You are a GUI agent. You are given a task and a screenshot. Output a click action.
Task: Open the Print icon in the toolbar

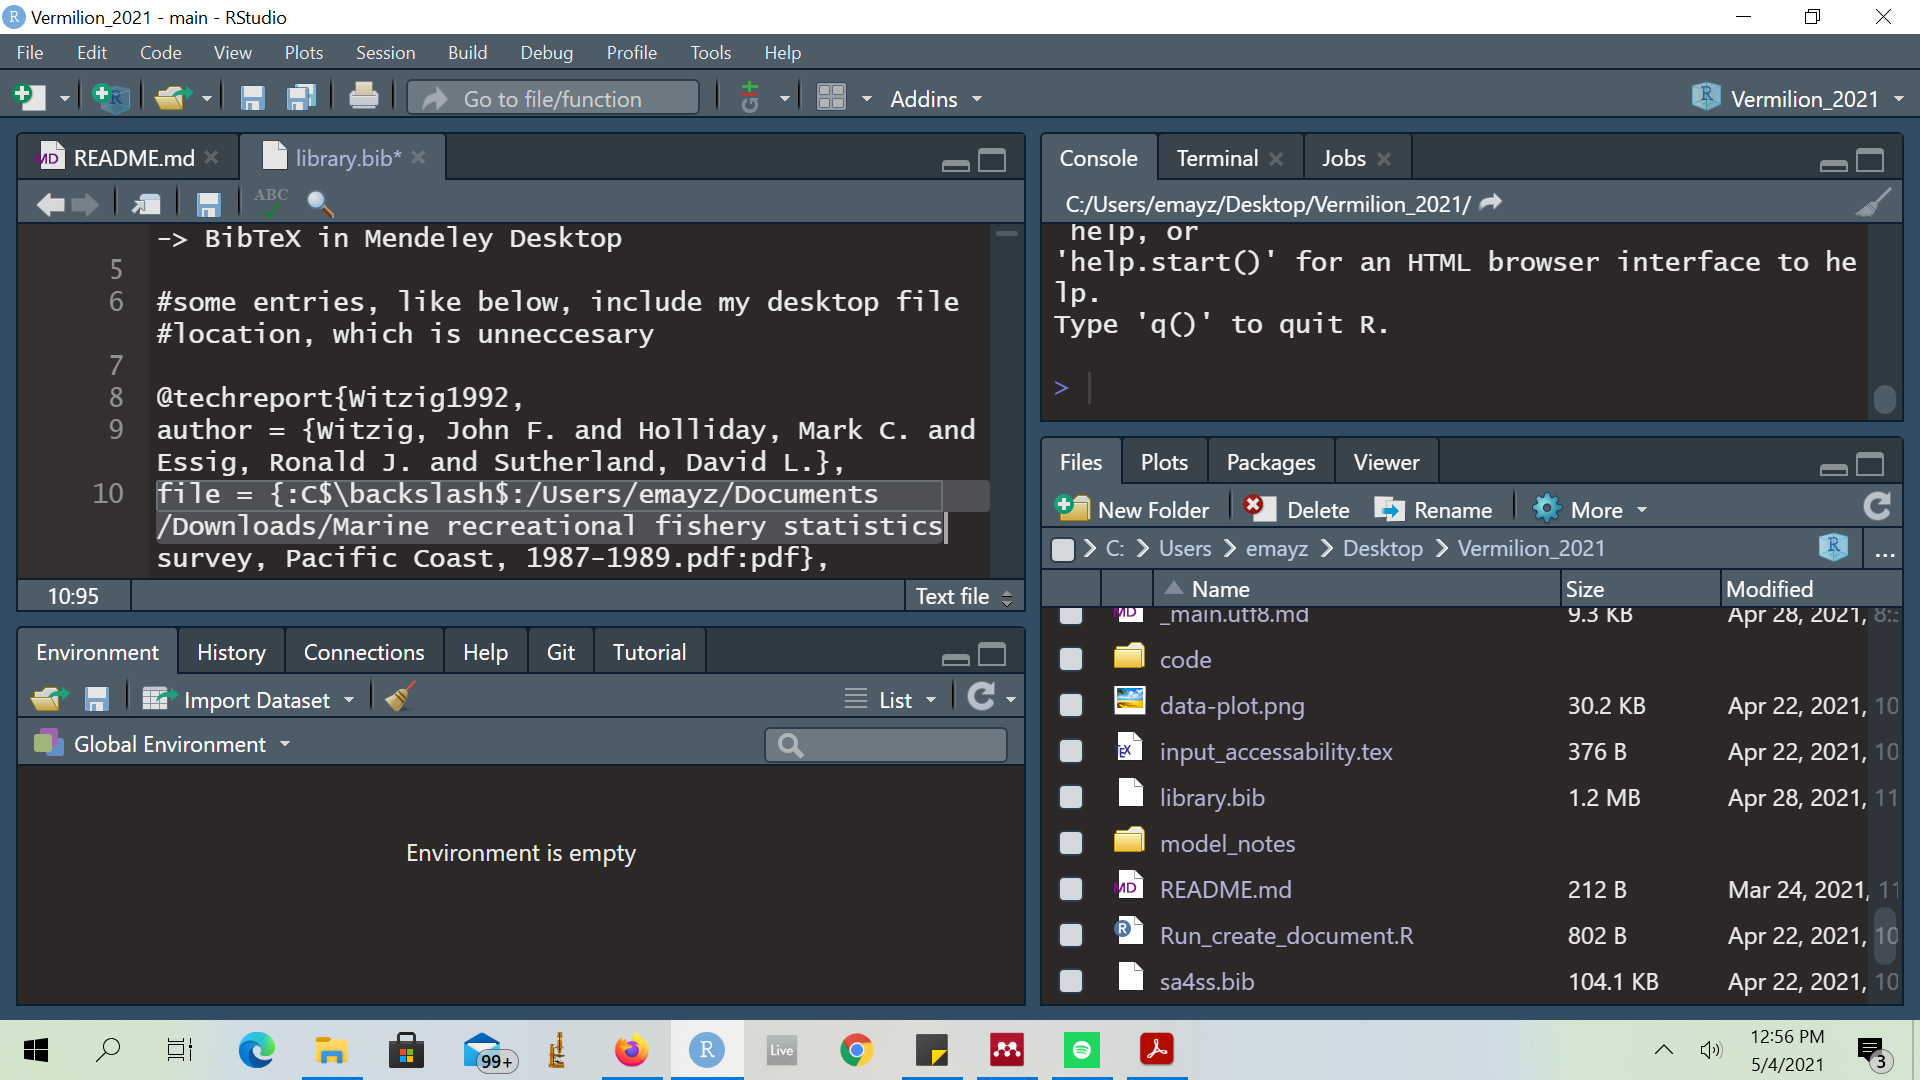pos(363,97)
